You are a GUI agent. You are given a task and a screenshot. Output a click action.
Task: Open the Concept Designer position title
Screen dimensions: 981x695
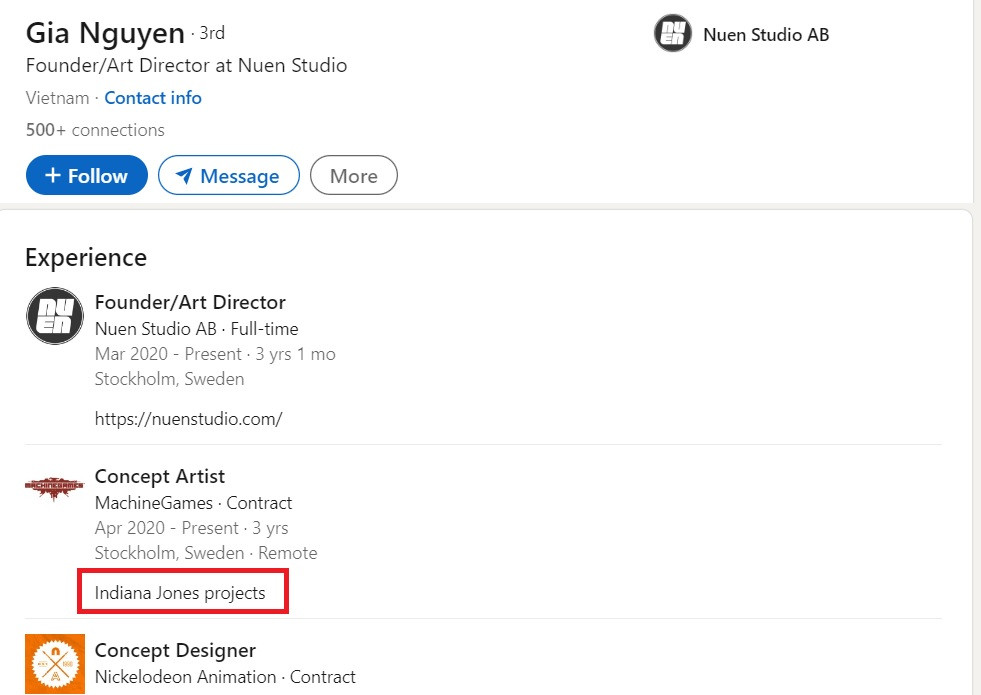click(x=175, y=651)
